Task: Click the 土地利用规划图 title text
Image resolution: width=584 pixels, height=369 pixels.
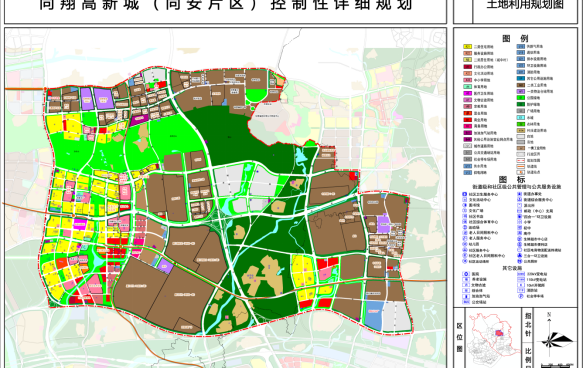Action: (525, 5)
